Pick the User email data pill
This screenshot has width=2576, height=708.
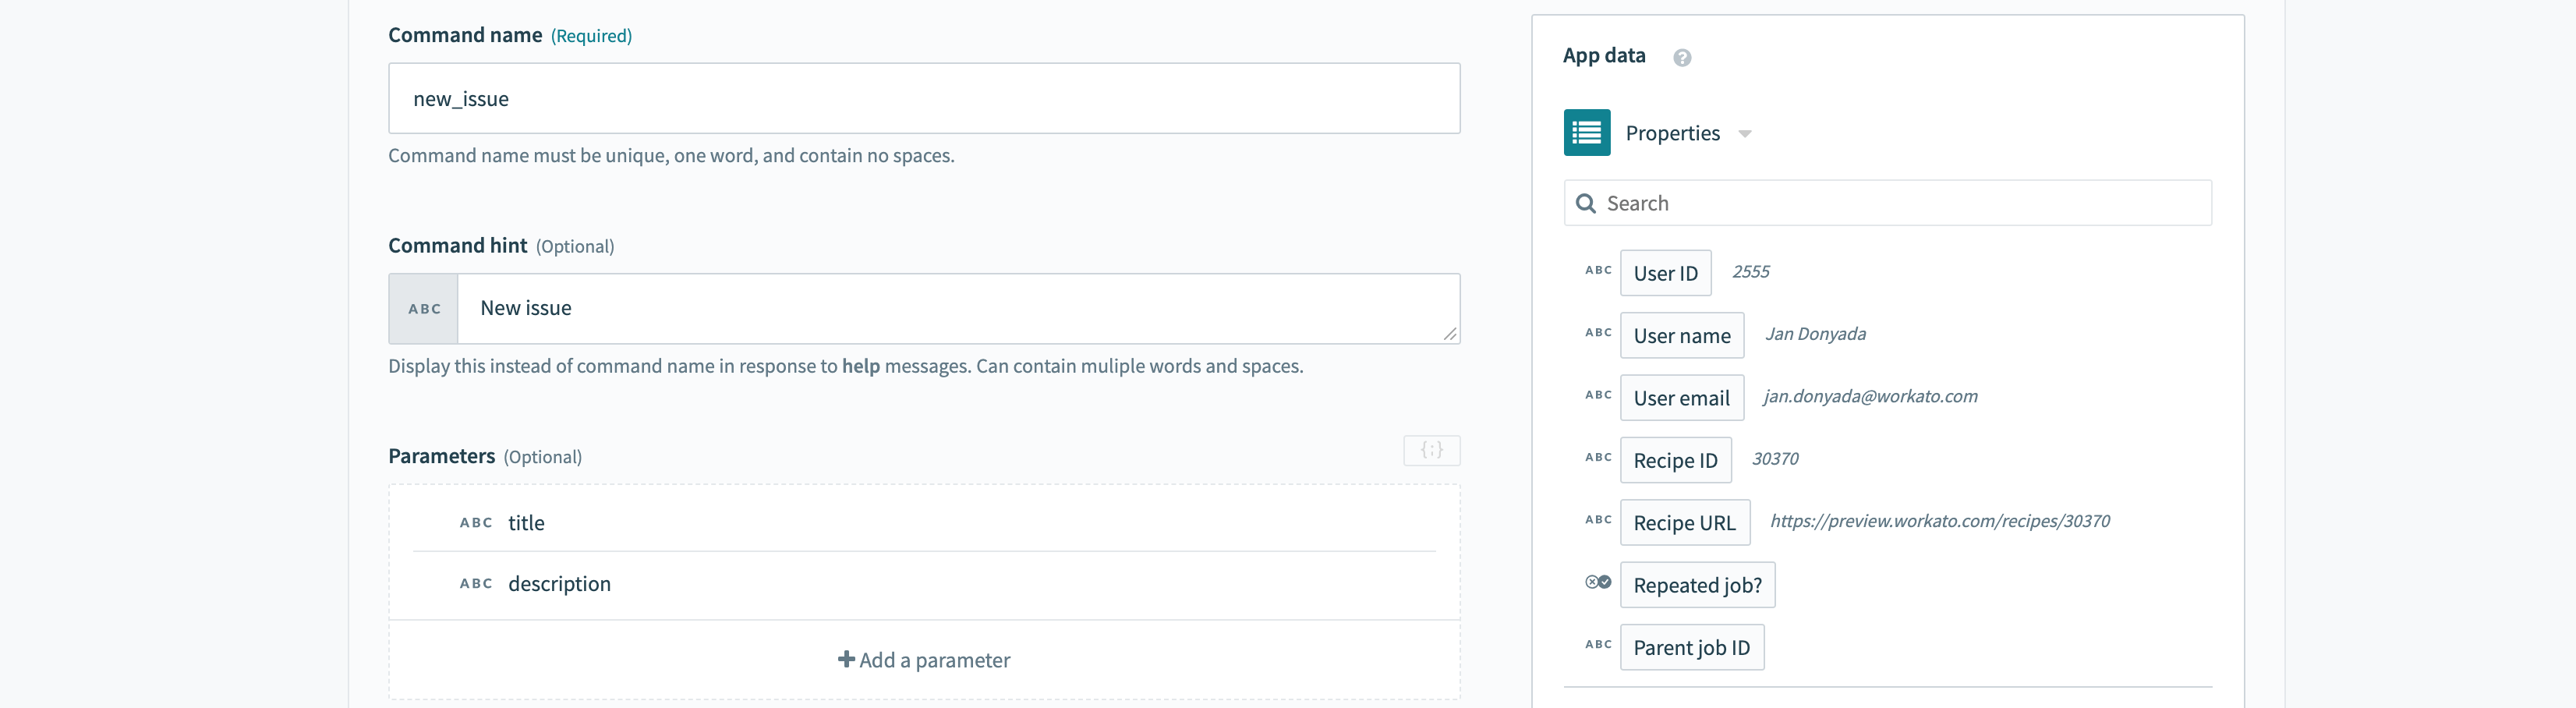pos(1681,398)
